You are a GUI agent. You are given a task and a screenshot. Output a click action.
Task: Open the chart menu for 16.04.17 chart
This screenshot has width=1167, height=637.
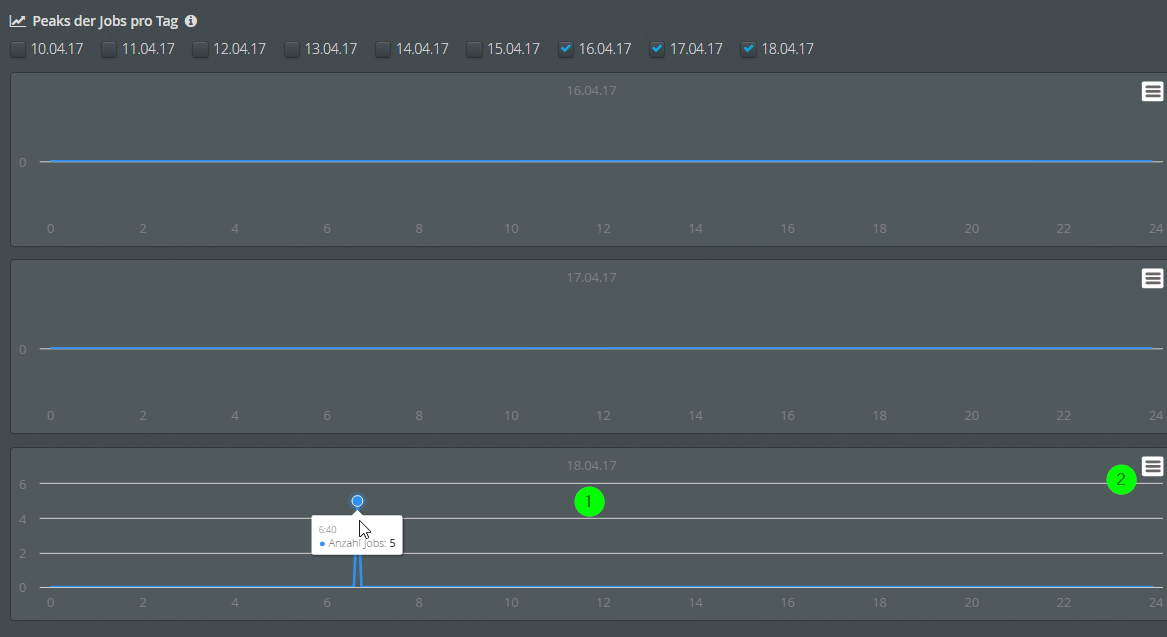point(1152,92)
